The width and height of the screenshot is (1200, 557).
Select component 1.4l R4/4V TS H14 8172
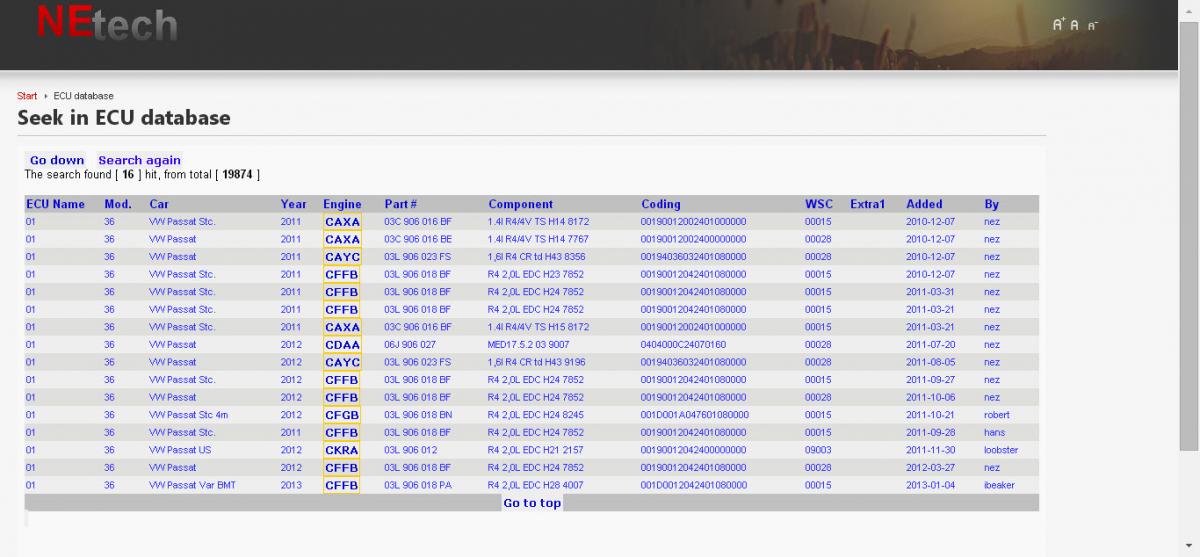[538, 222]
